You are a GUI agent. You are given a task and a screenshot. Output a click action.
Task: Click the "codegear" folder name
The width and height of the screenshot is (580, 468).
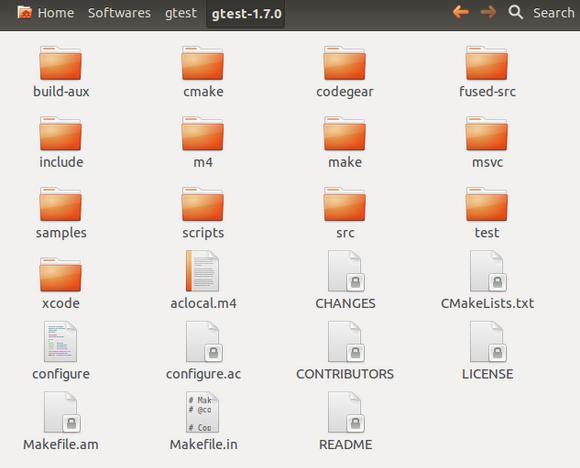click(345, 92)
